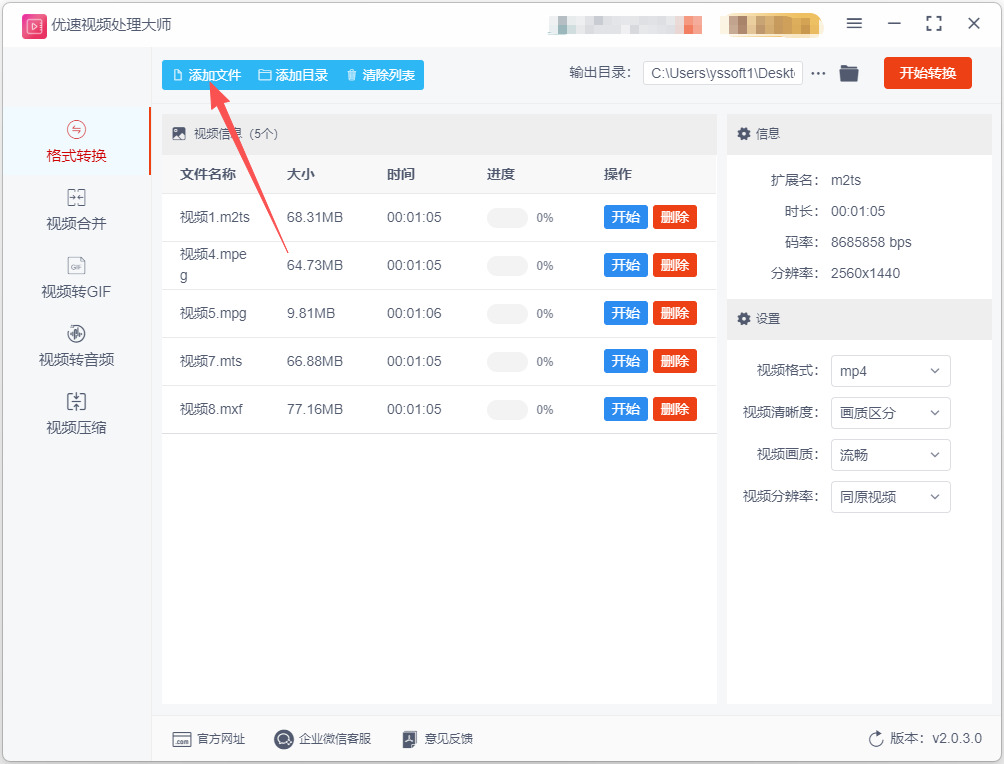Start converting 视频8.mxf
1004x764 pixels.
tap(625, 409)
